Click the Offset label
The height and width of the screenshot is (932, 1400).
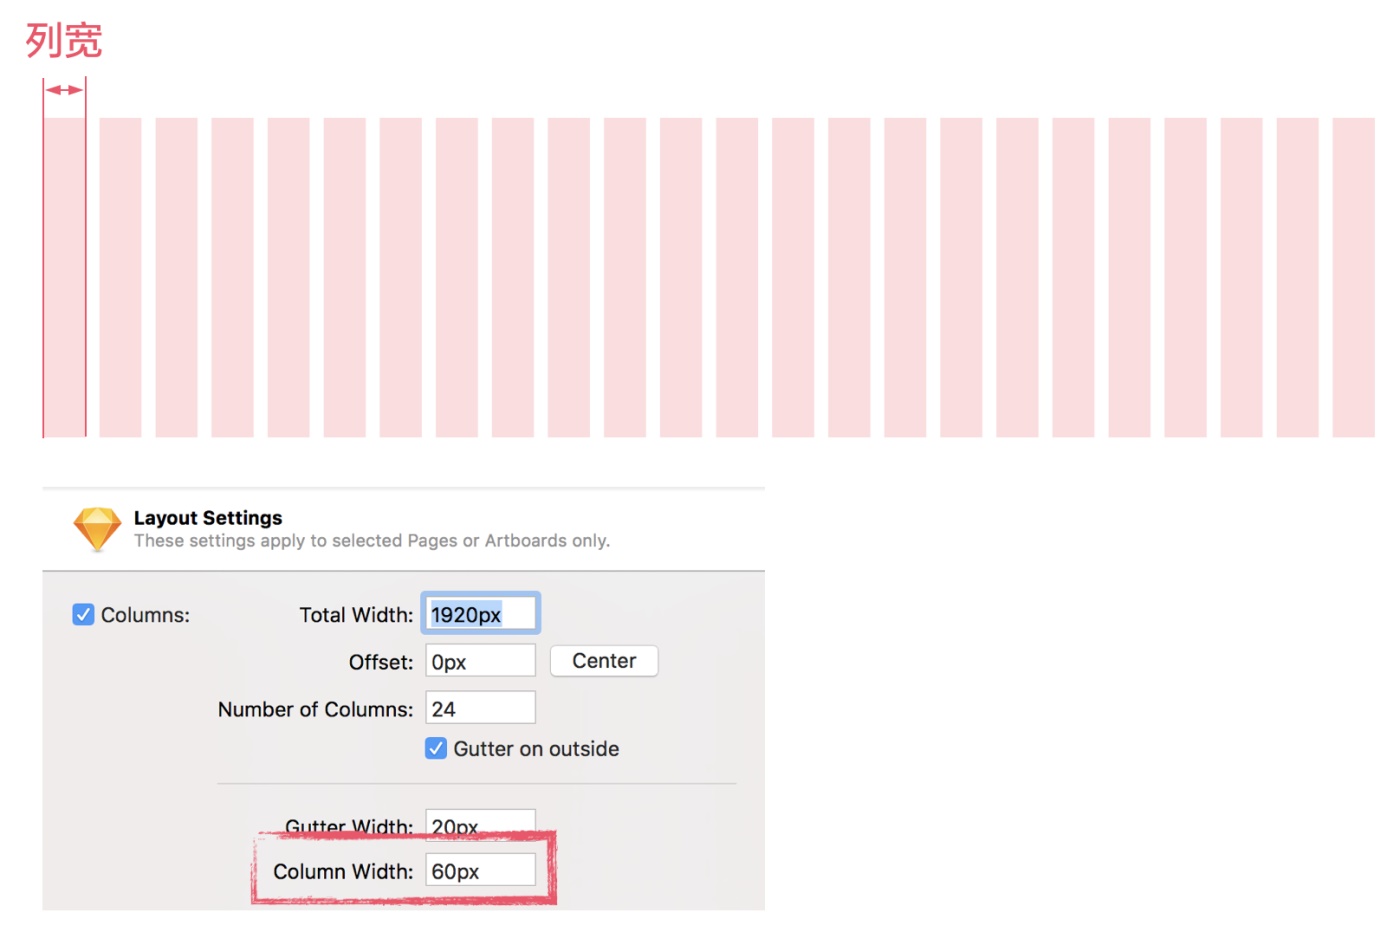click(381, 663)
